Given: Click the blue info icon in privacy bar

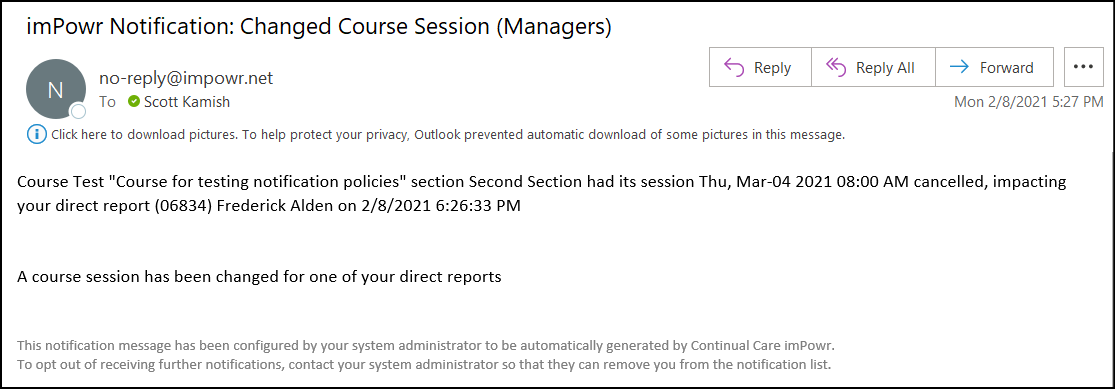Looking at the screenshot, I should click(37, 134).
